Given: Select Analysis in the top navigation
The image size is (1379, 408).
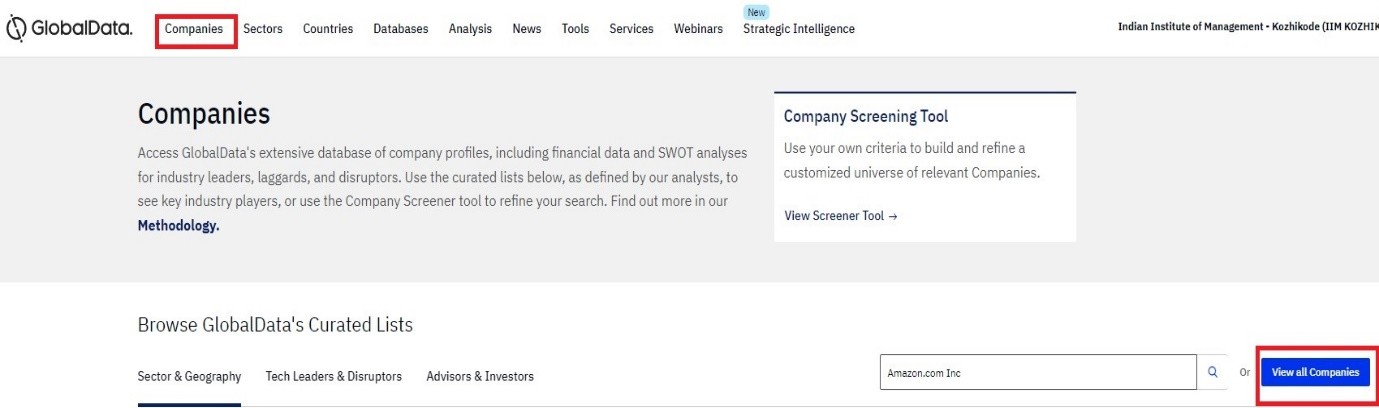Looking at the screenshot, I should (470, 29).
